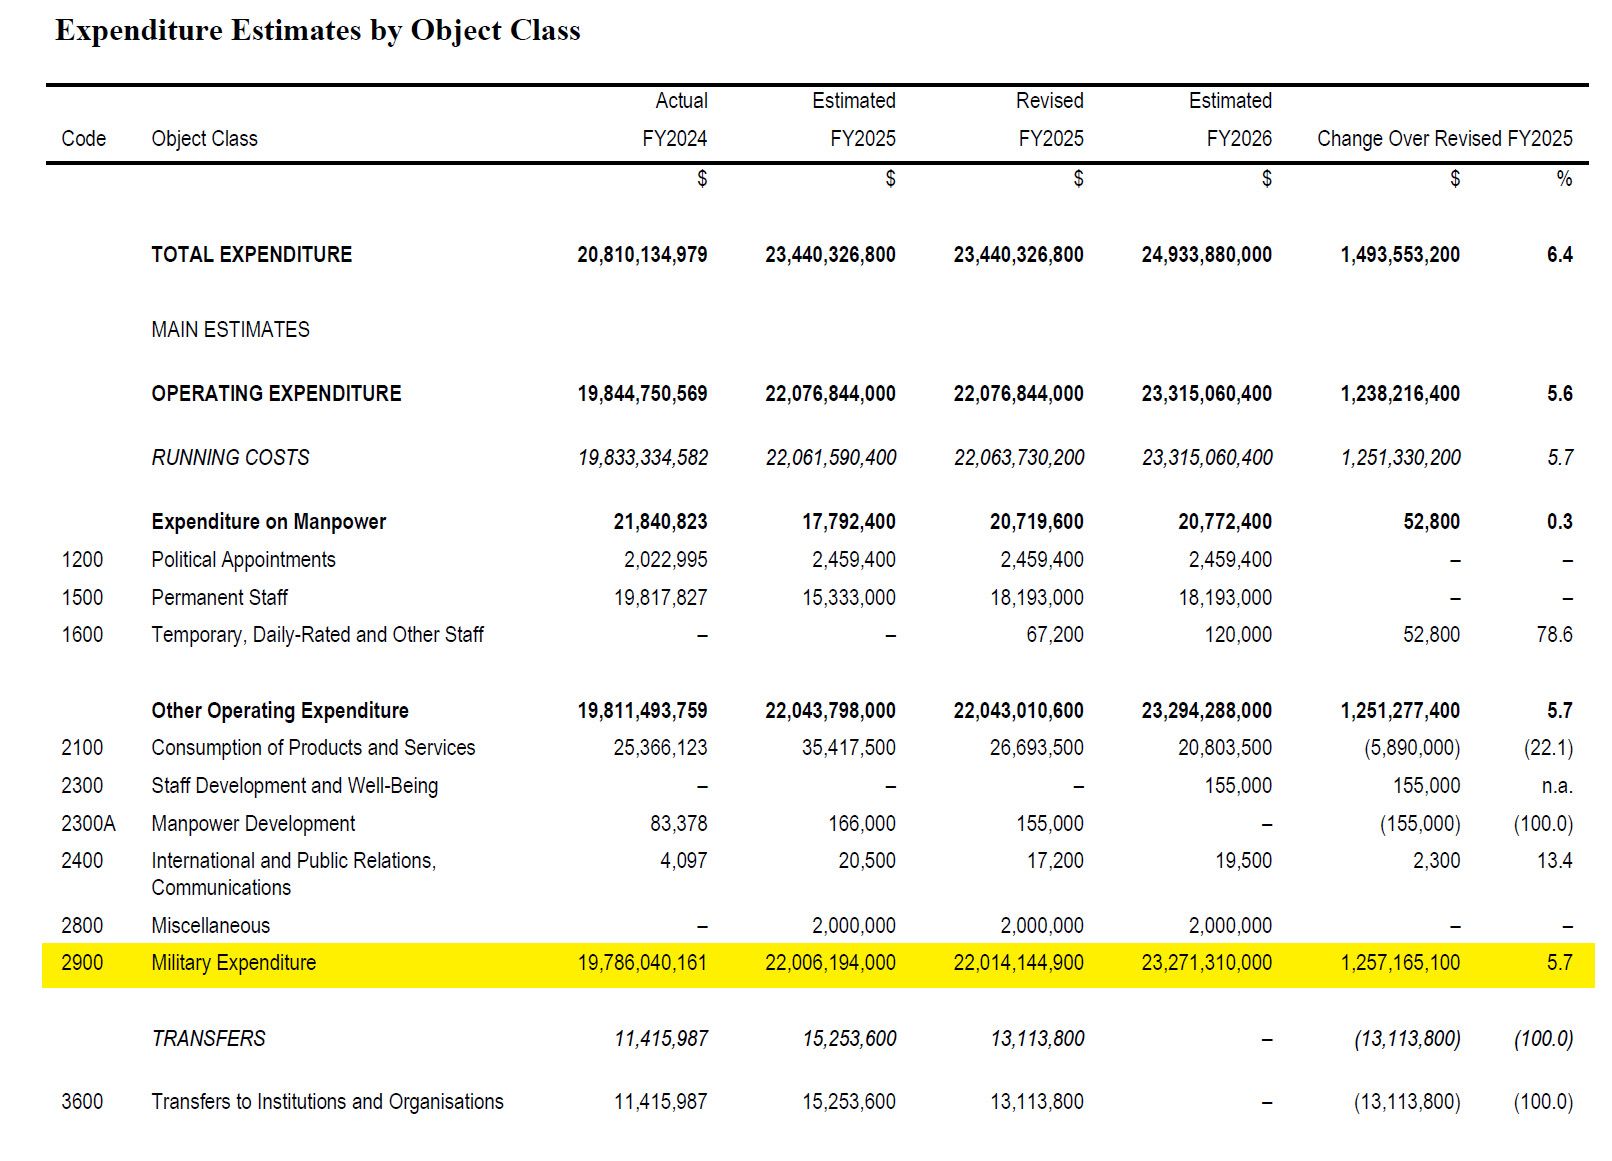The width and height of the screenshot is (1612, 1161).
Task: Select the 'MAIN ESTIMATES' label
Action: [231, 329]
